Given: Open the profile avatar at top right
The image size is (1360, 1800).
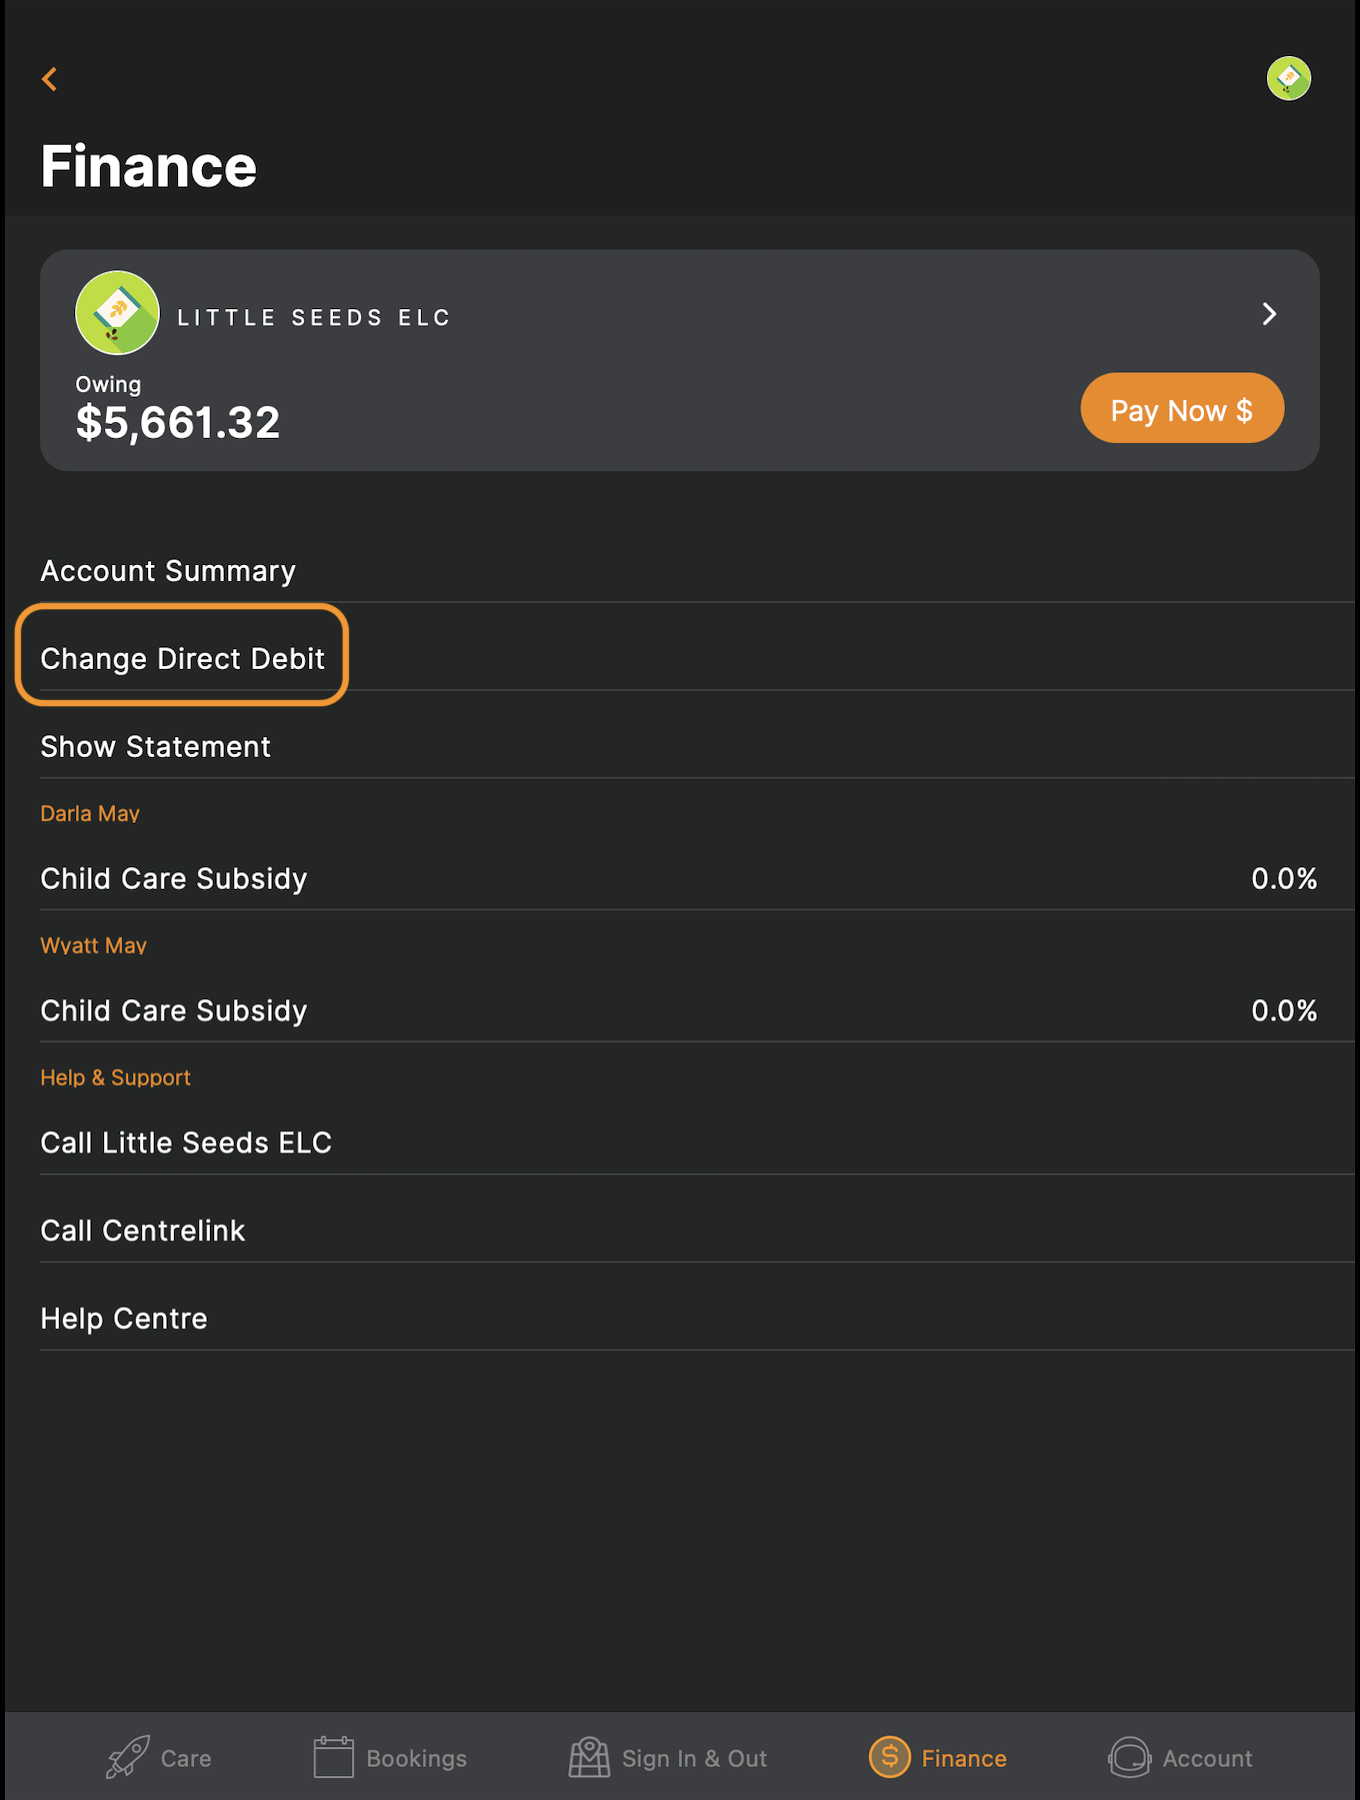Looking at the screenshot, I should [x=1288, y=78].
